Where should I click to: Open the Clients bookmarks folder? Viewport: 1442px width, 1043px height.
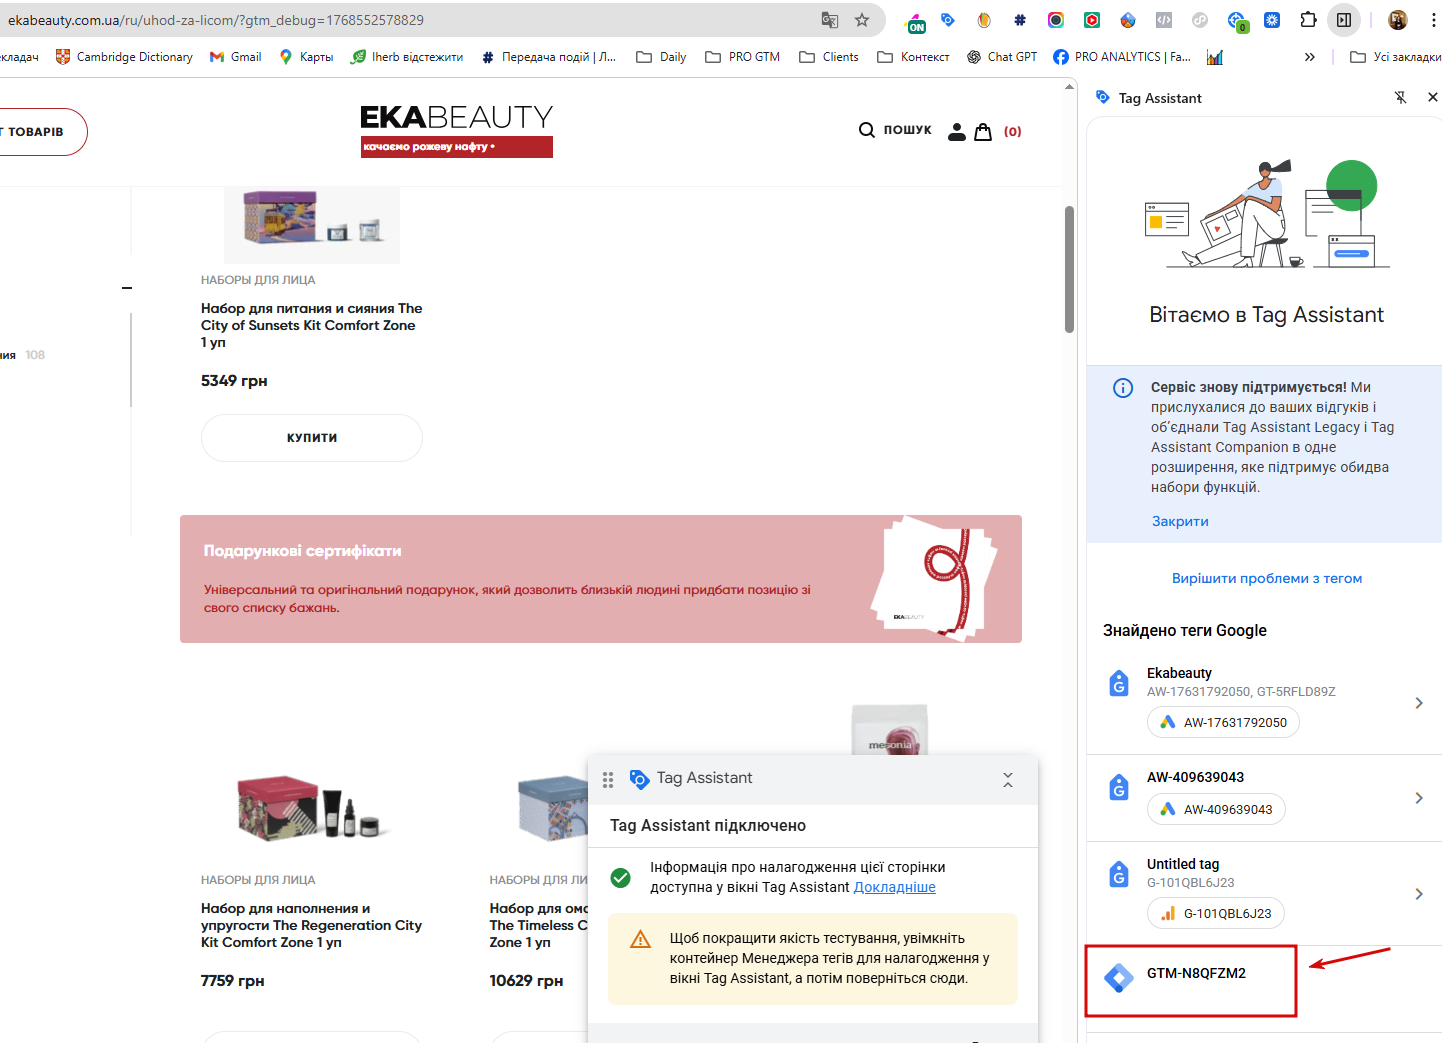coord(829,57)
